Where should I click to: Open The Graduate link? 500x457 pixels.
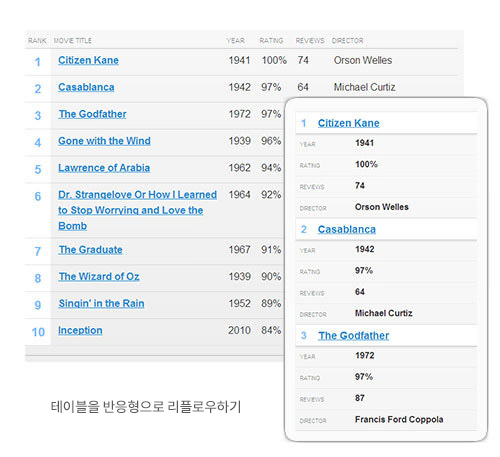coord(90,250)
